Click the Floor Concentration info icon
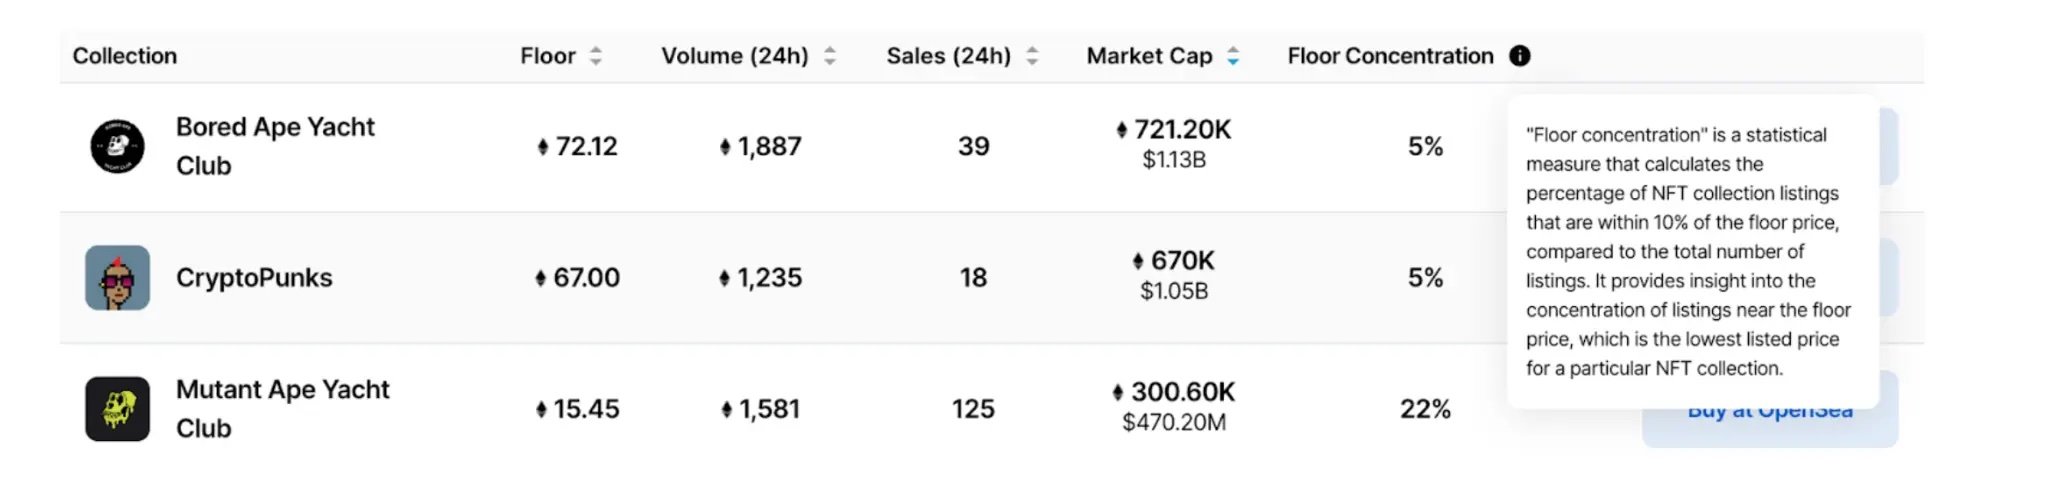 point(1519,56)
